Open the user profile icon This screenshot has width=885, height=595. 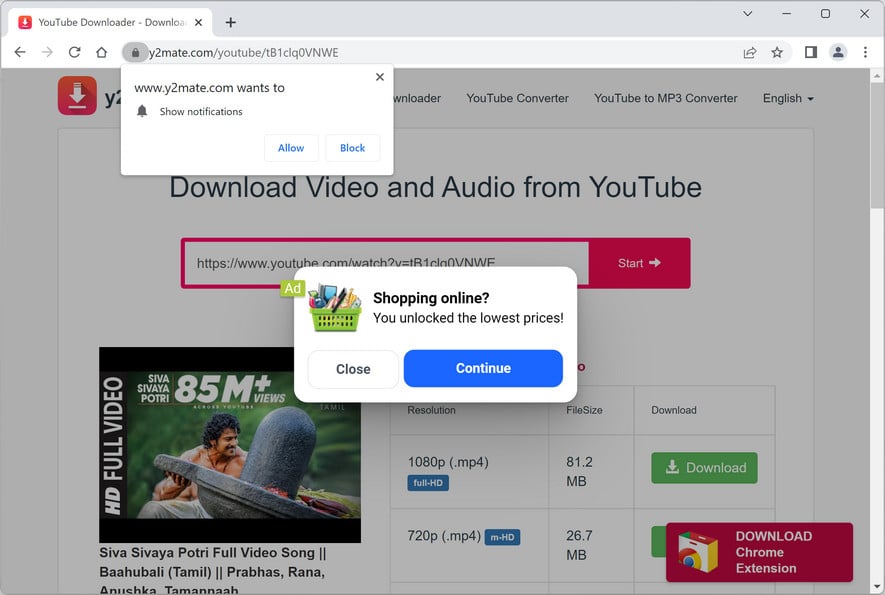pyautogui.click(x=838, y=52)
